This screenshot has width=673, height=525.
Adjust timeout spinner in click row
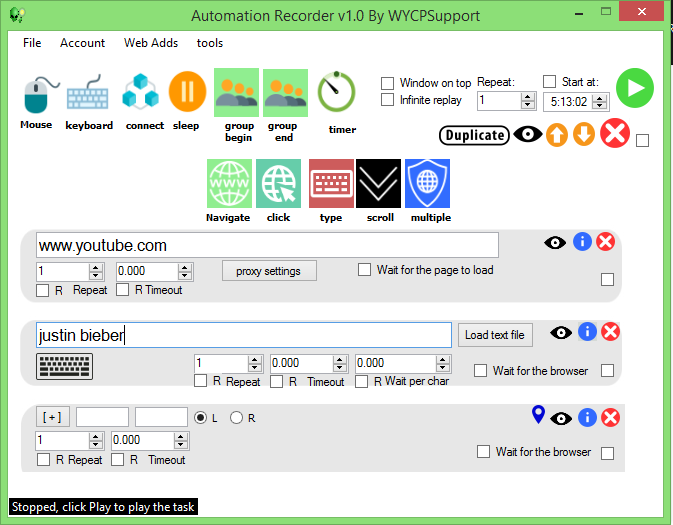[180, 441]
